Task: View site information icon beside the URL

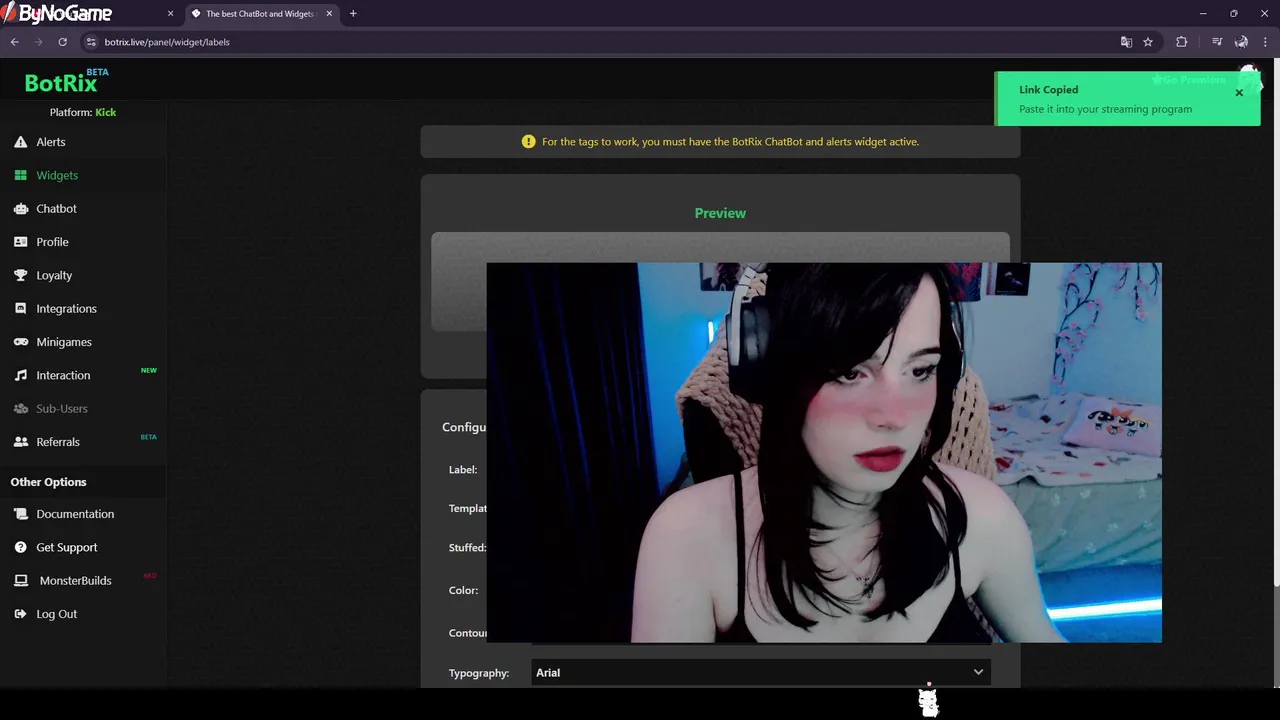Action: [91, 42]
